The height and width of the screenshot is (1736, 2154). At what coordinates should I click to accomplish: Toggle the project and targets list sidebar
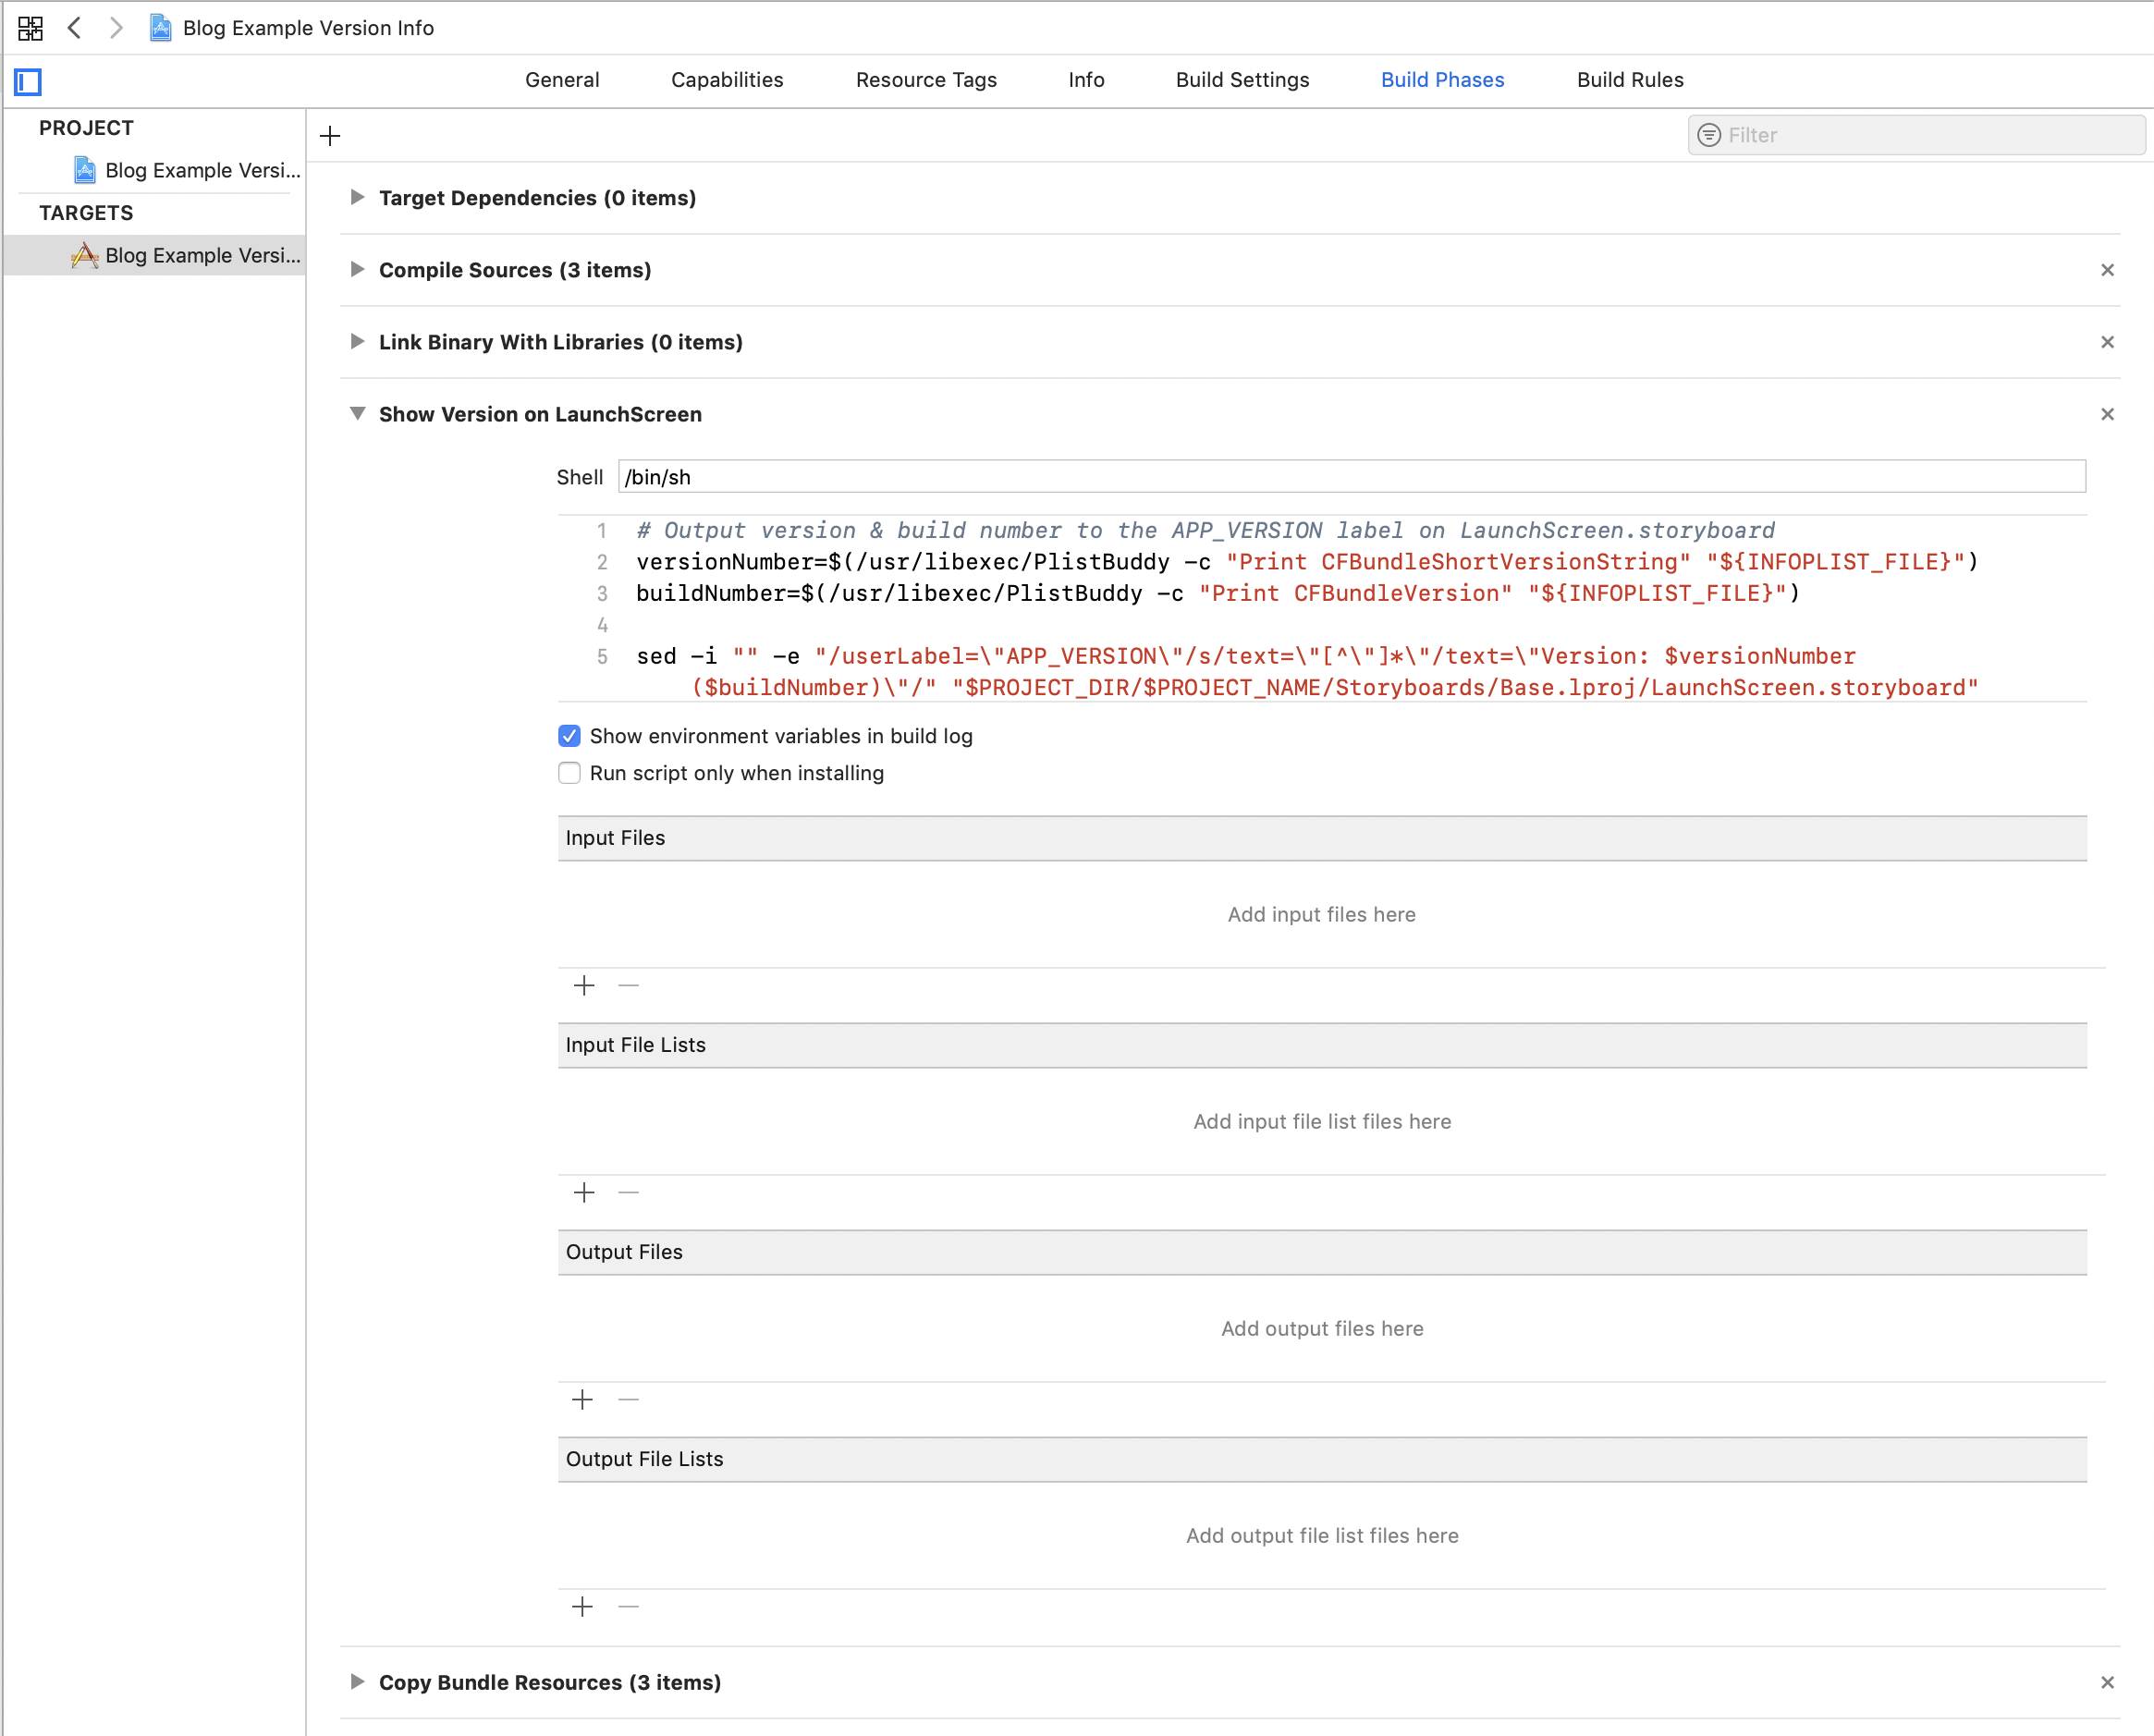tap(28, 81)
